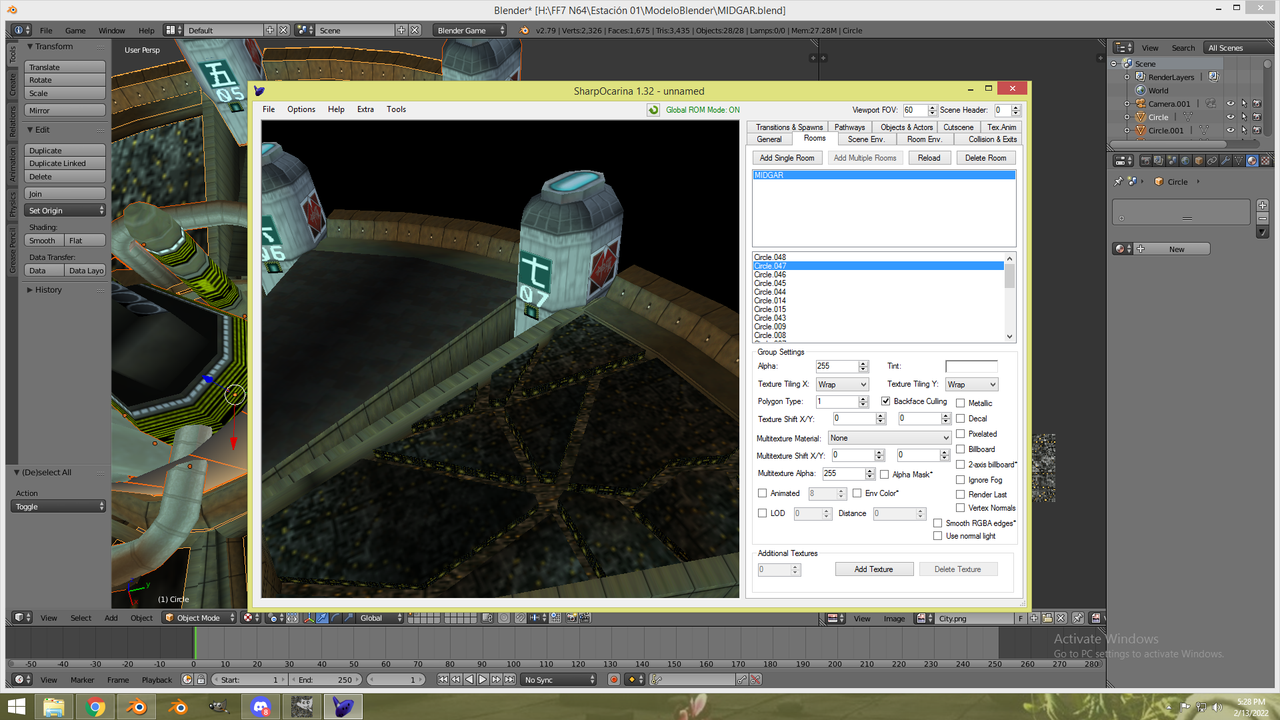
Task: Click Duplicate Linked button in Blender
Action: click(65, 163)
